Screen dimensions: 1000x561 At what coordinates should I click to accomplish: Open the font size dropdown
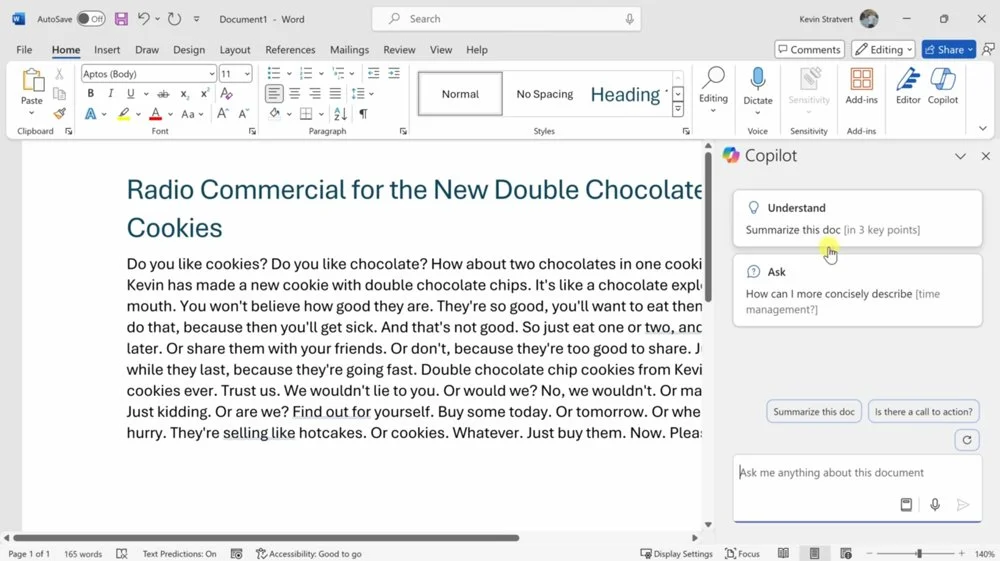247,74
